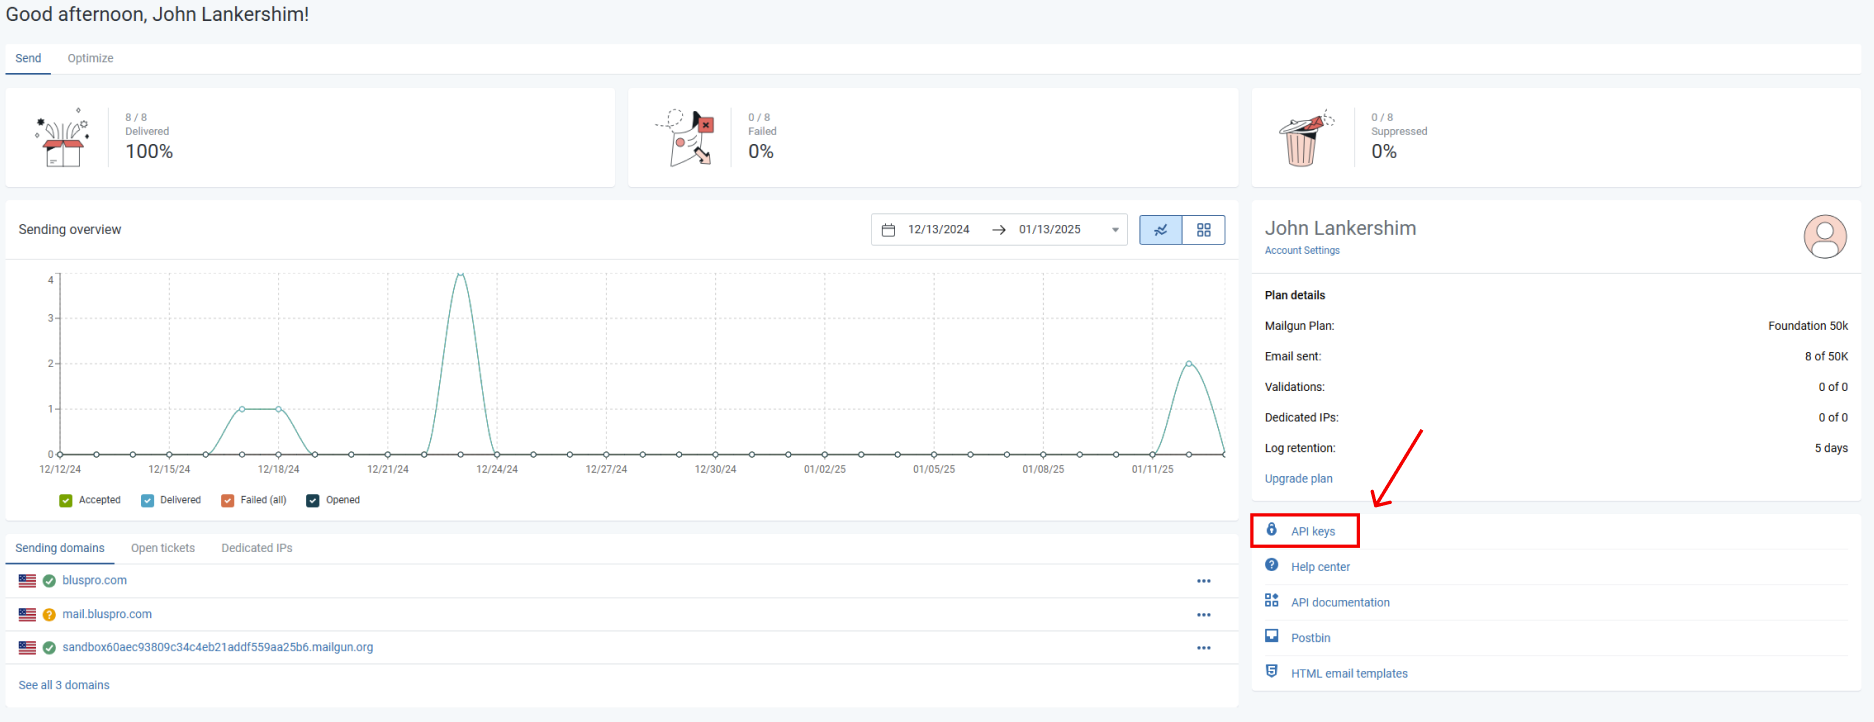Open the bluspro.com domain

pyautogui.click(x=94, y=580)
